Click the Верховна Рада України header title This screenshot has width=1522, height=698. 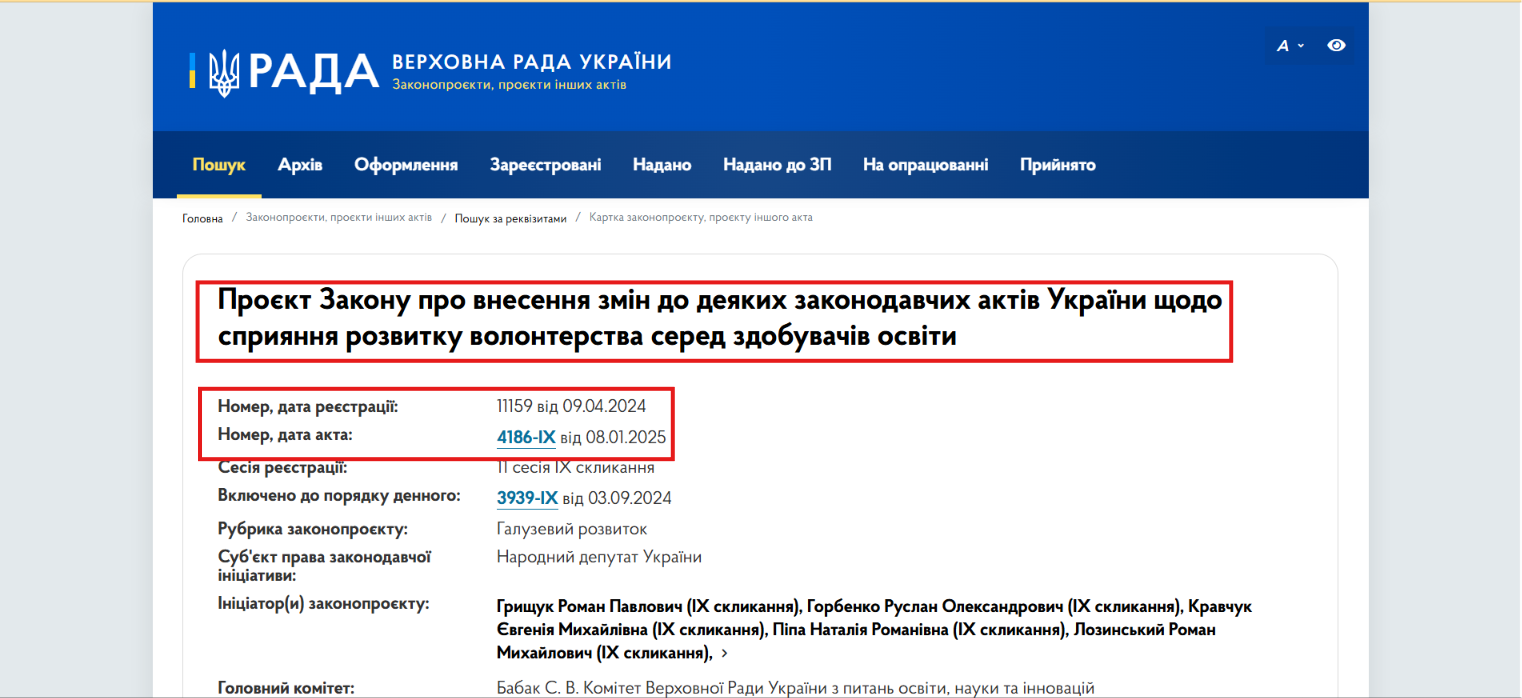(x=532, y=62)
